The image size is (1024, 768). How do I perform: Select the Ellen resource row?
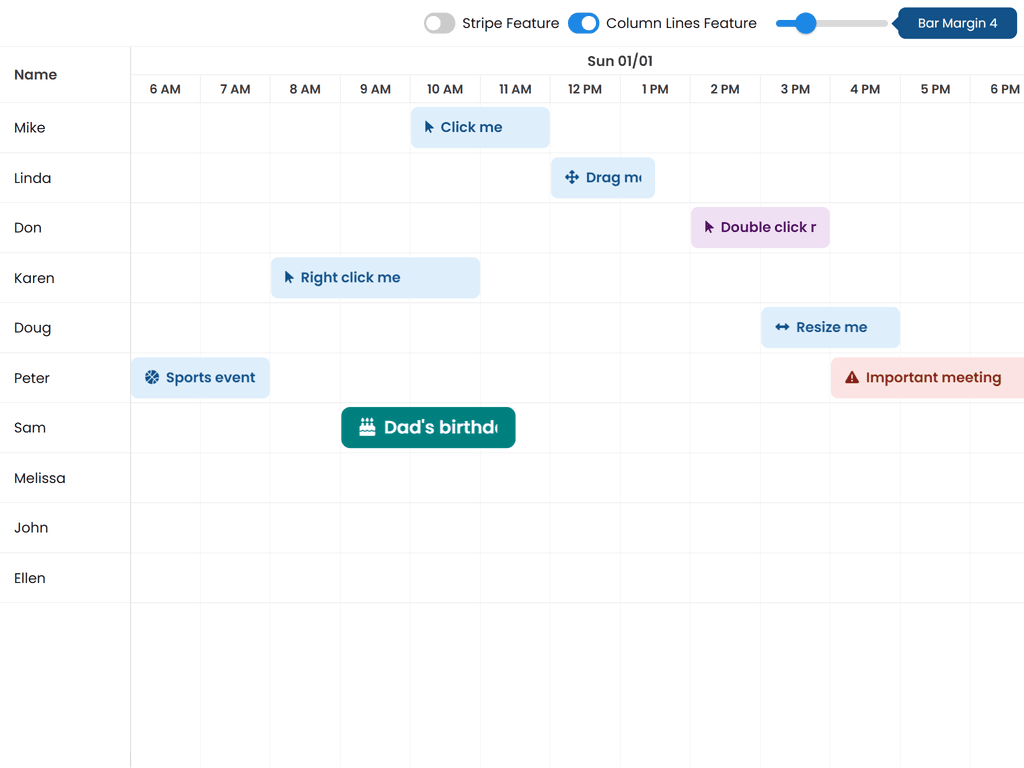(x=30, y=578)
